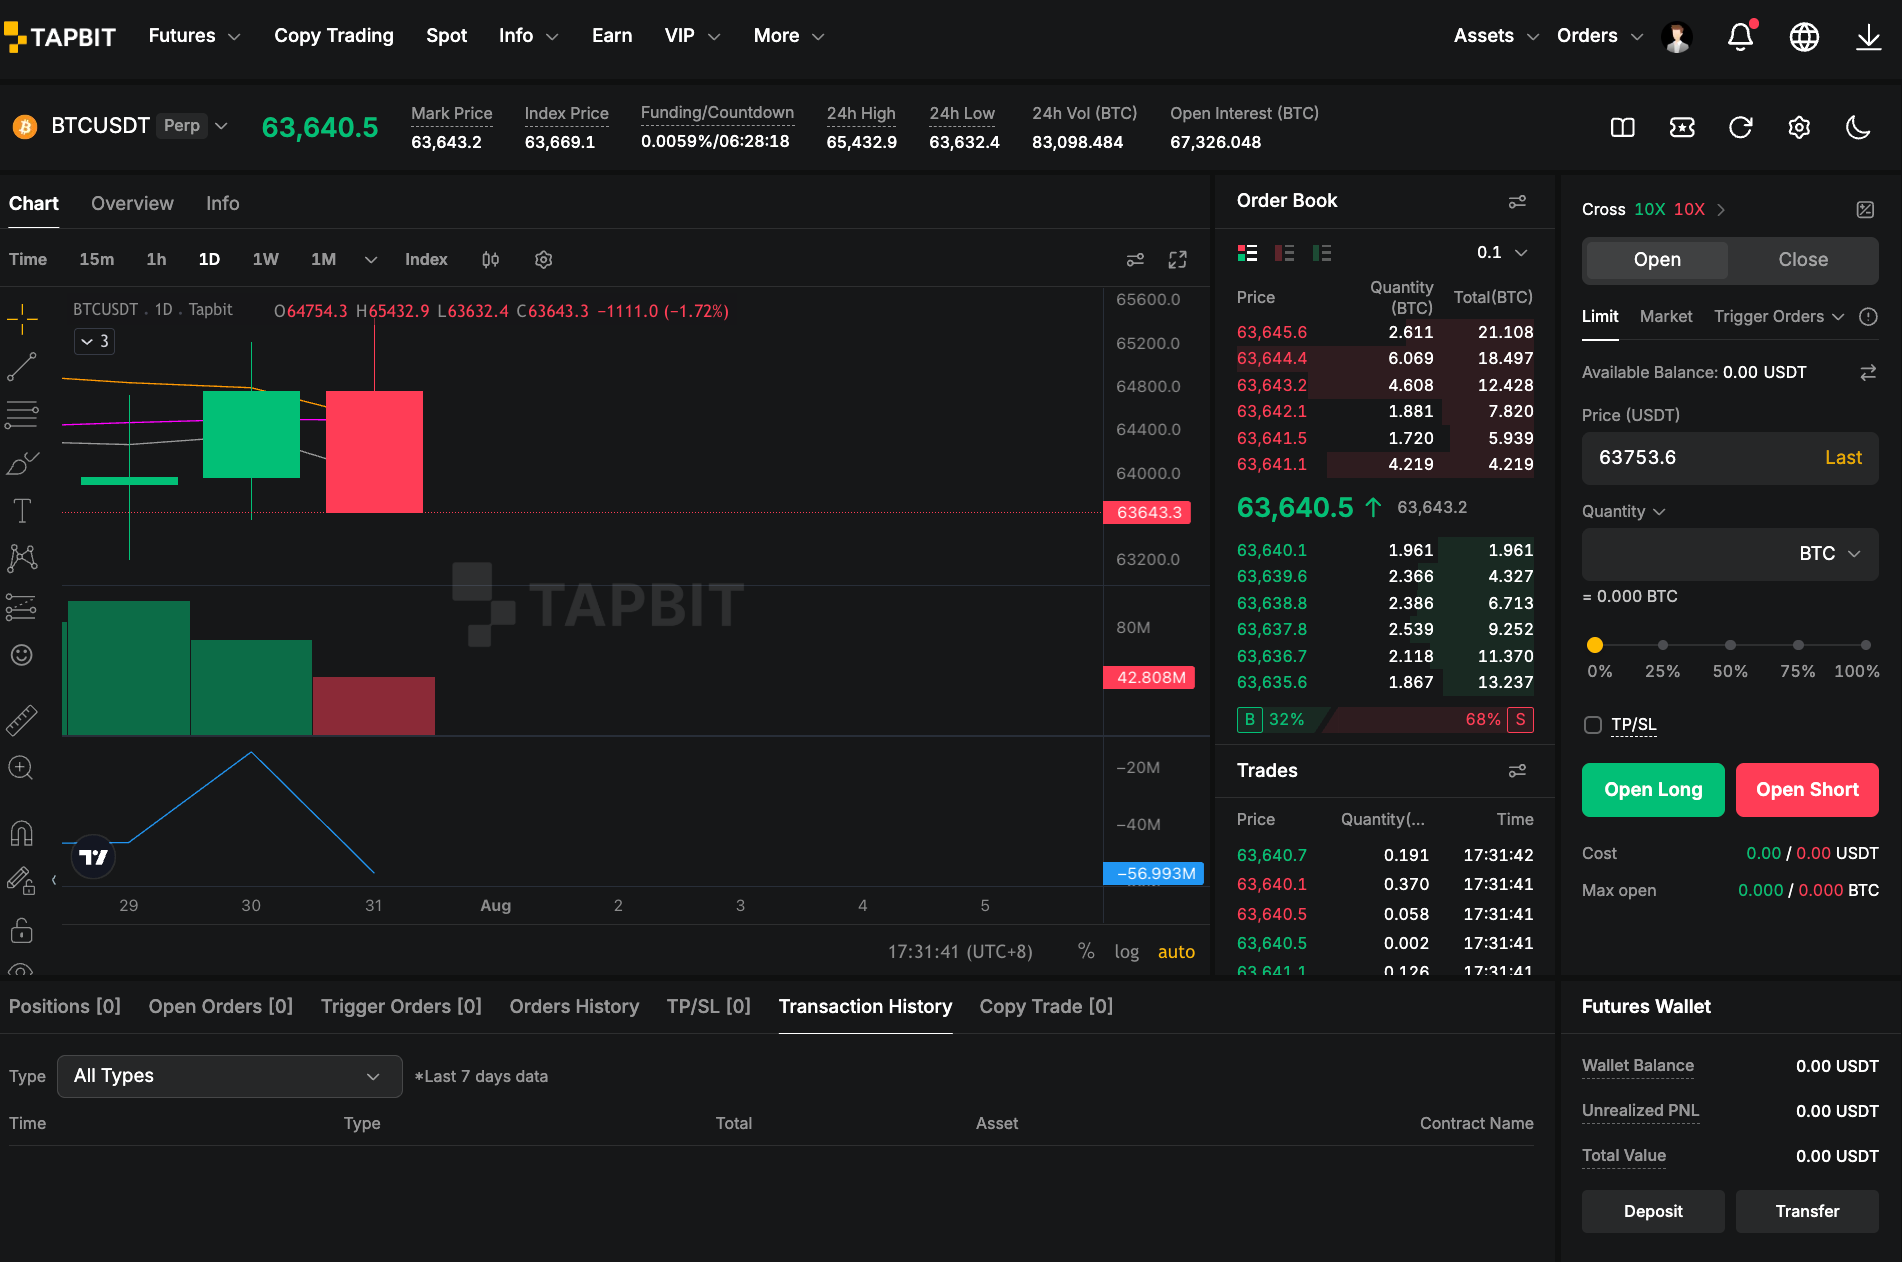This screenshot has height=1262, width=1902.
Task: Open Copy Trading page
Action: coord(334,36)
